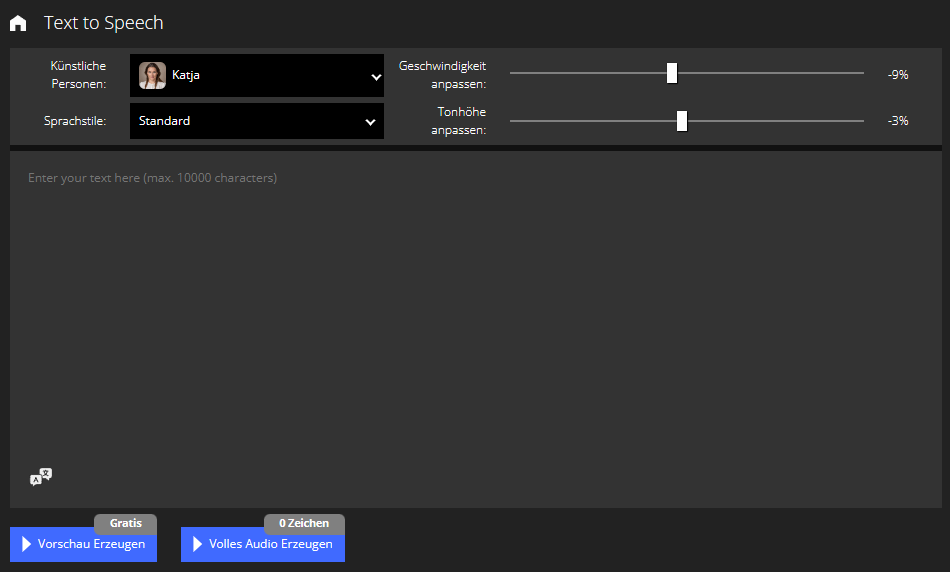Focus the text entry area
950x572 pixels.
click(470, 320)
